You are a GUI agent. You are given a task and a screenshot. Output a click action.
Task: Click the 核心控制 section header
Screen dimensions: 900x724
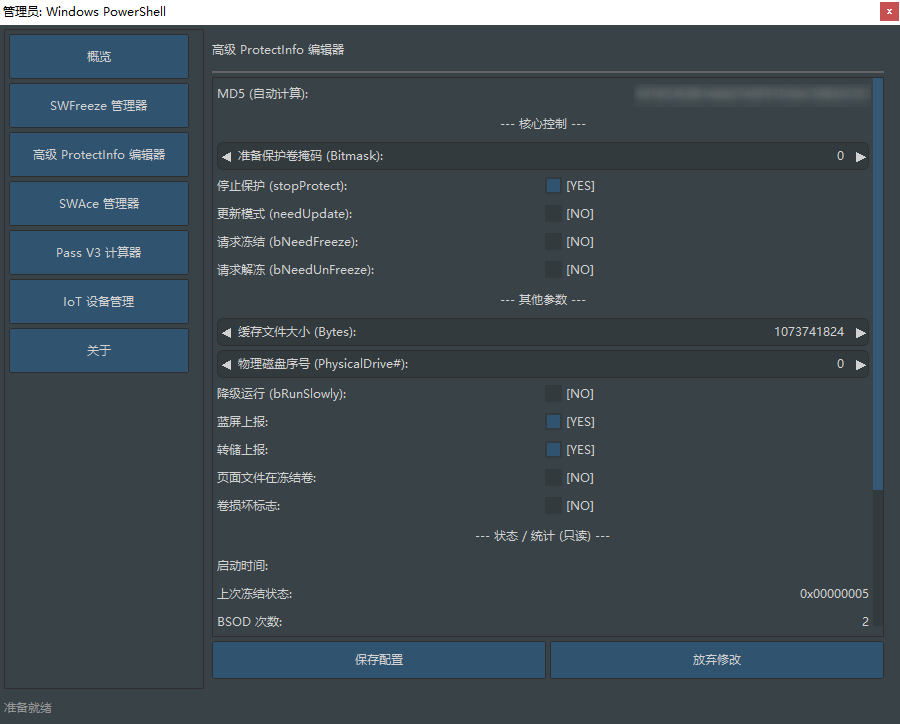coord(542,124)
